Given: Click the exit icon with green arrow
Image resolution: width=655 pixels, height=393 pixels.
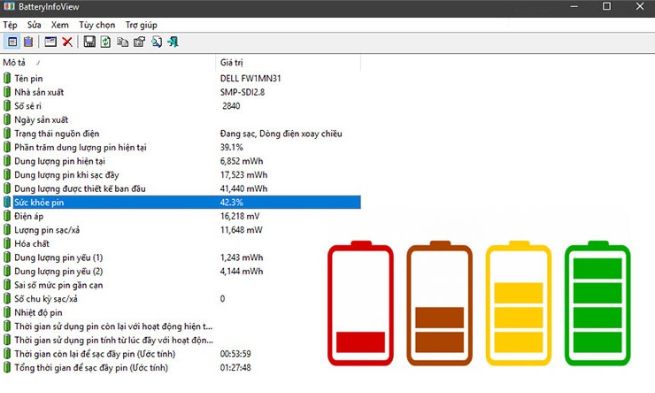Looking at the screenshot, I should tap(173, 42).
